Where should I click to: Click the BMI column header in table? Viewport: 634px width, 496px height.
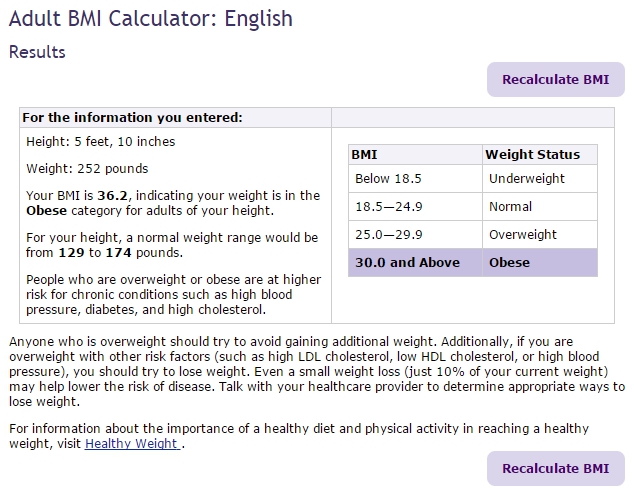[x=366, y=154]
